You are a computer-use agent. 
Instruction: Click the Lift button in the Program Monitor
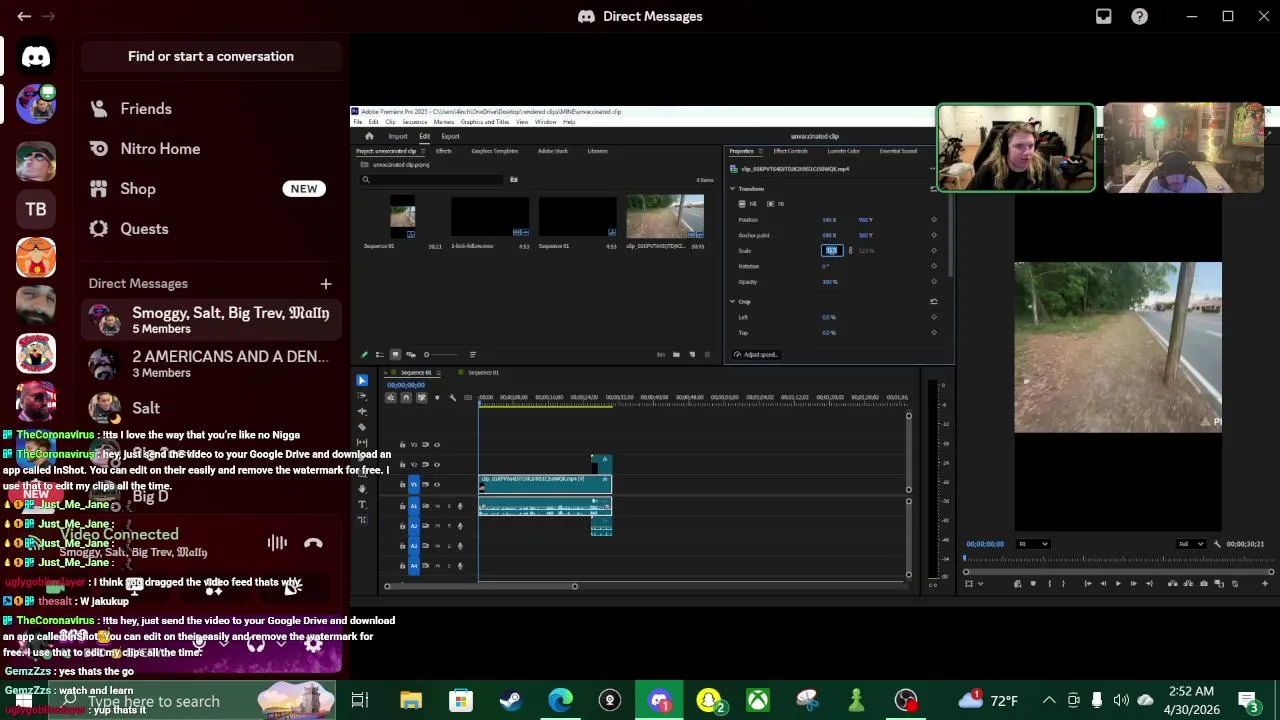tap(1173, 583)
